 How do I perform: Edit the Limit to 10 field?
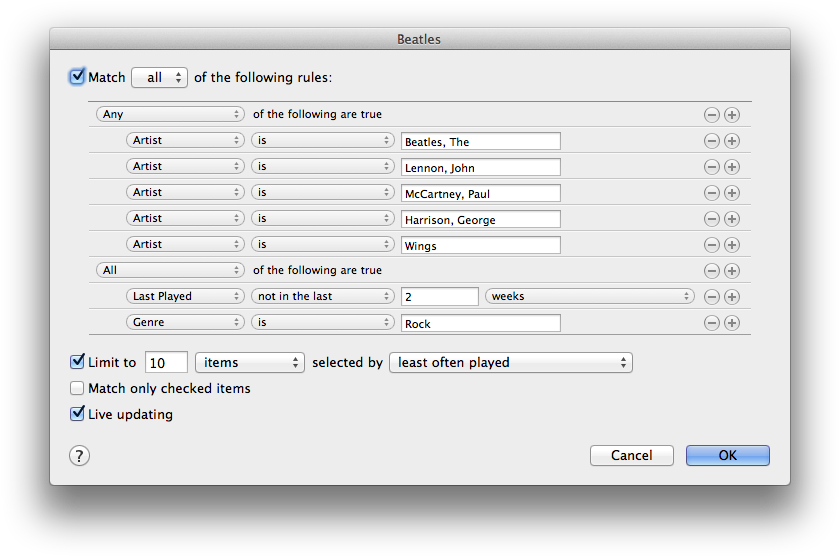166,362
